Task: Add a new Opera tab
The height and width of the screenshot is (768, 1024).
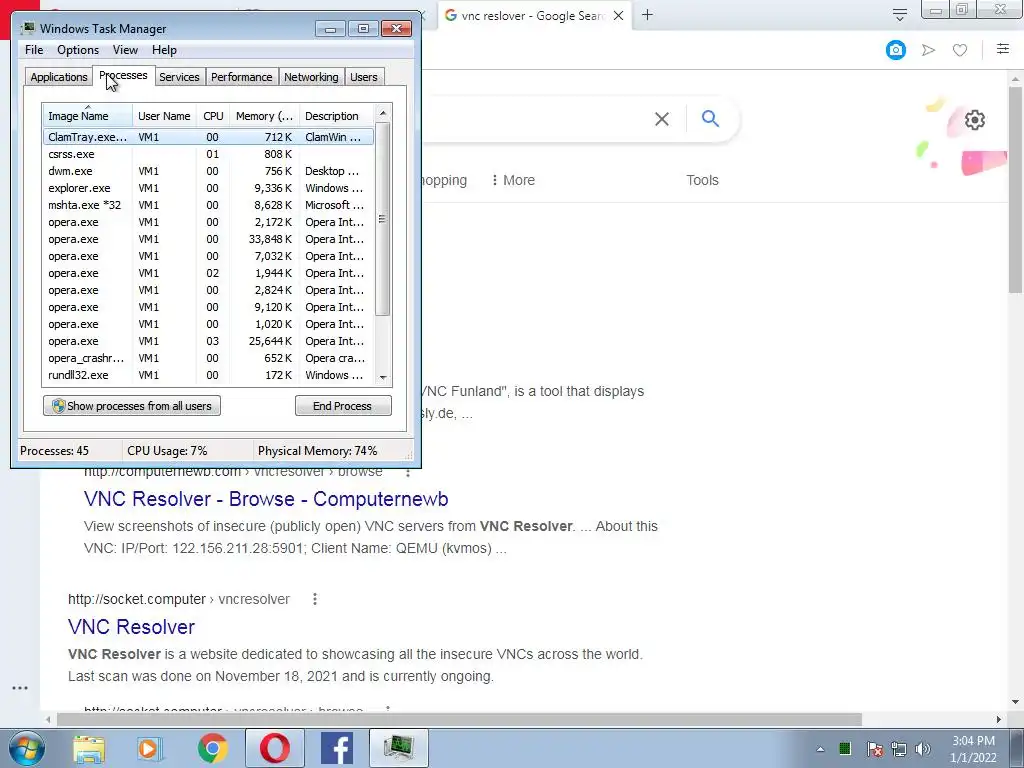Action: pos(647,15)
